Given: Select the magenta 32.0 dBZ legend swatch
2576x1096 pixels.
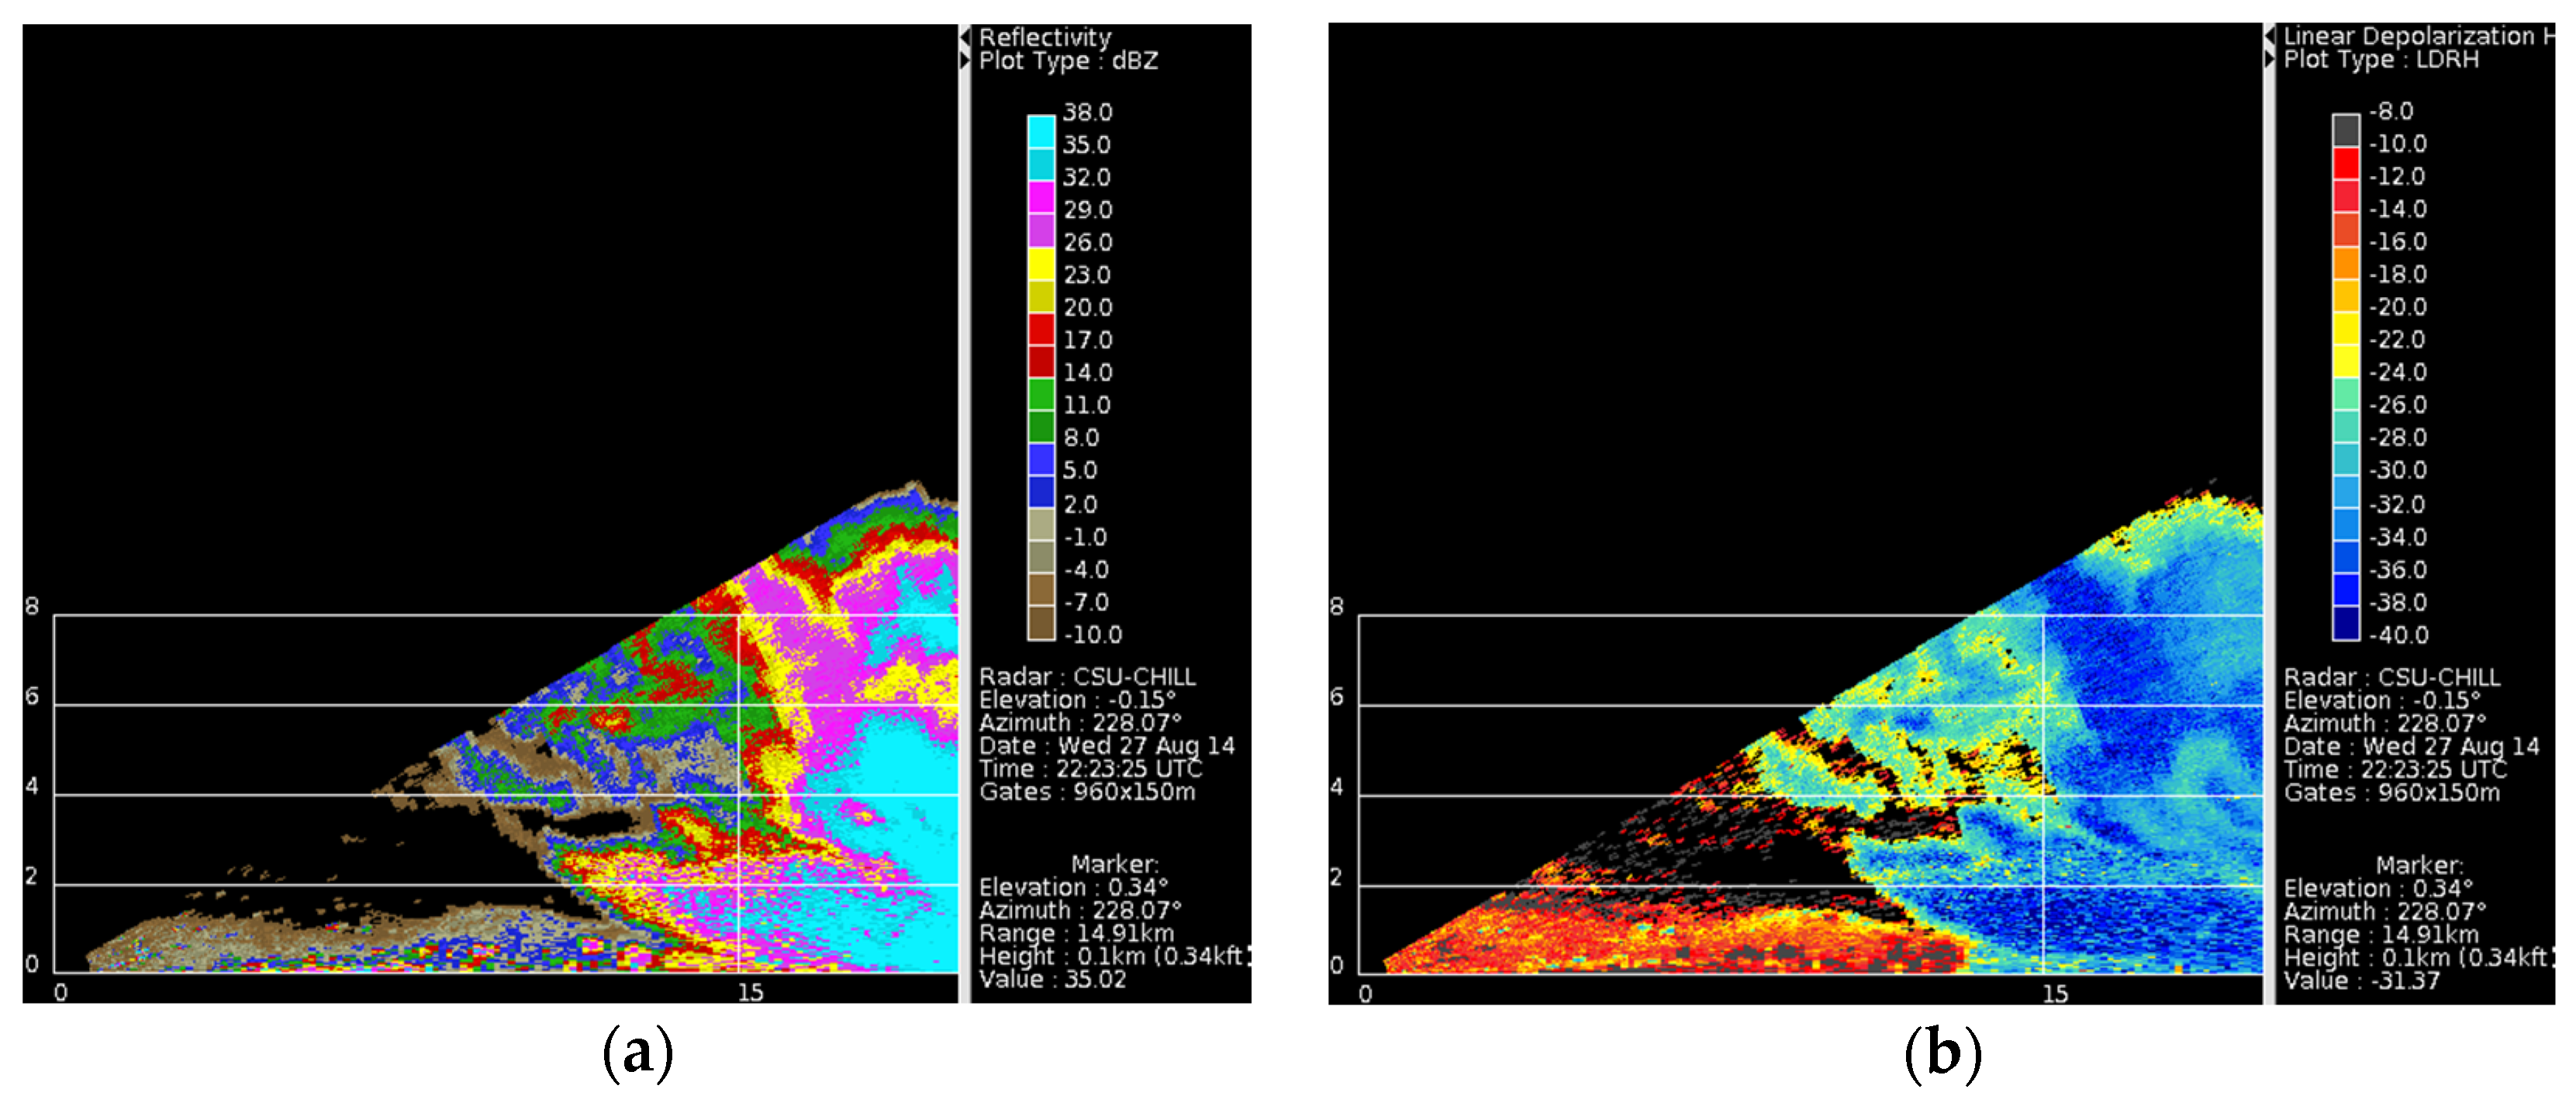Looking at the screenshot, I should point(1041,197).
